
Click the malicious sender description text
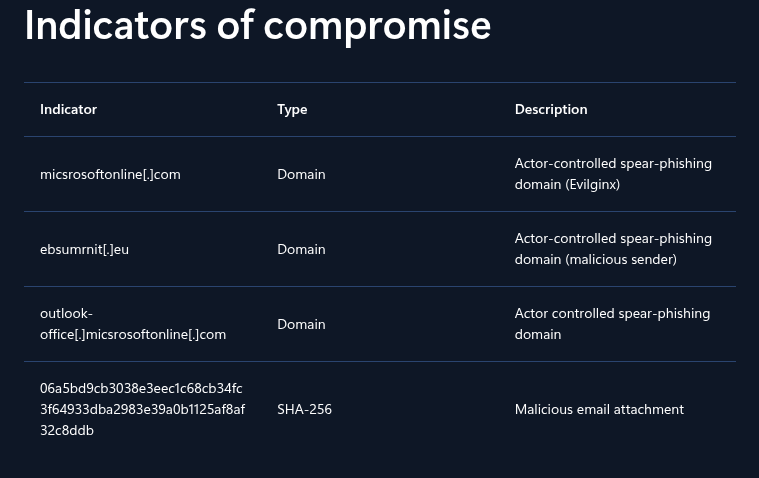click(613, 249)
